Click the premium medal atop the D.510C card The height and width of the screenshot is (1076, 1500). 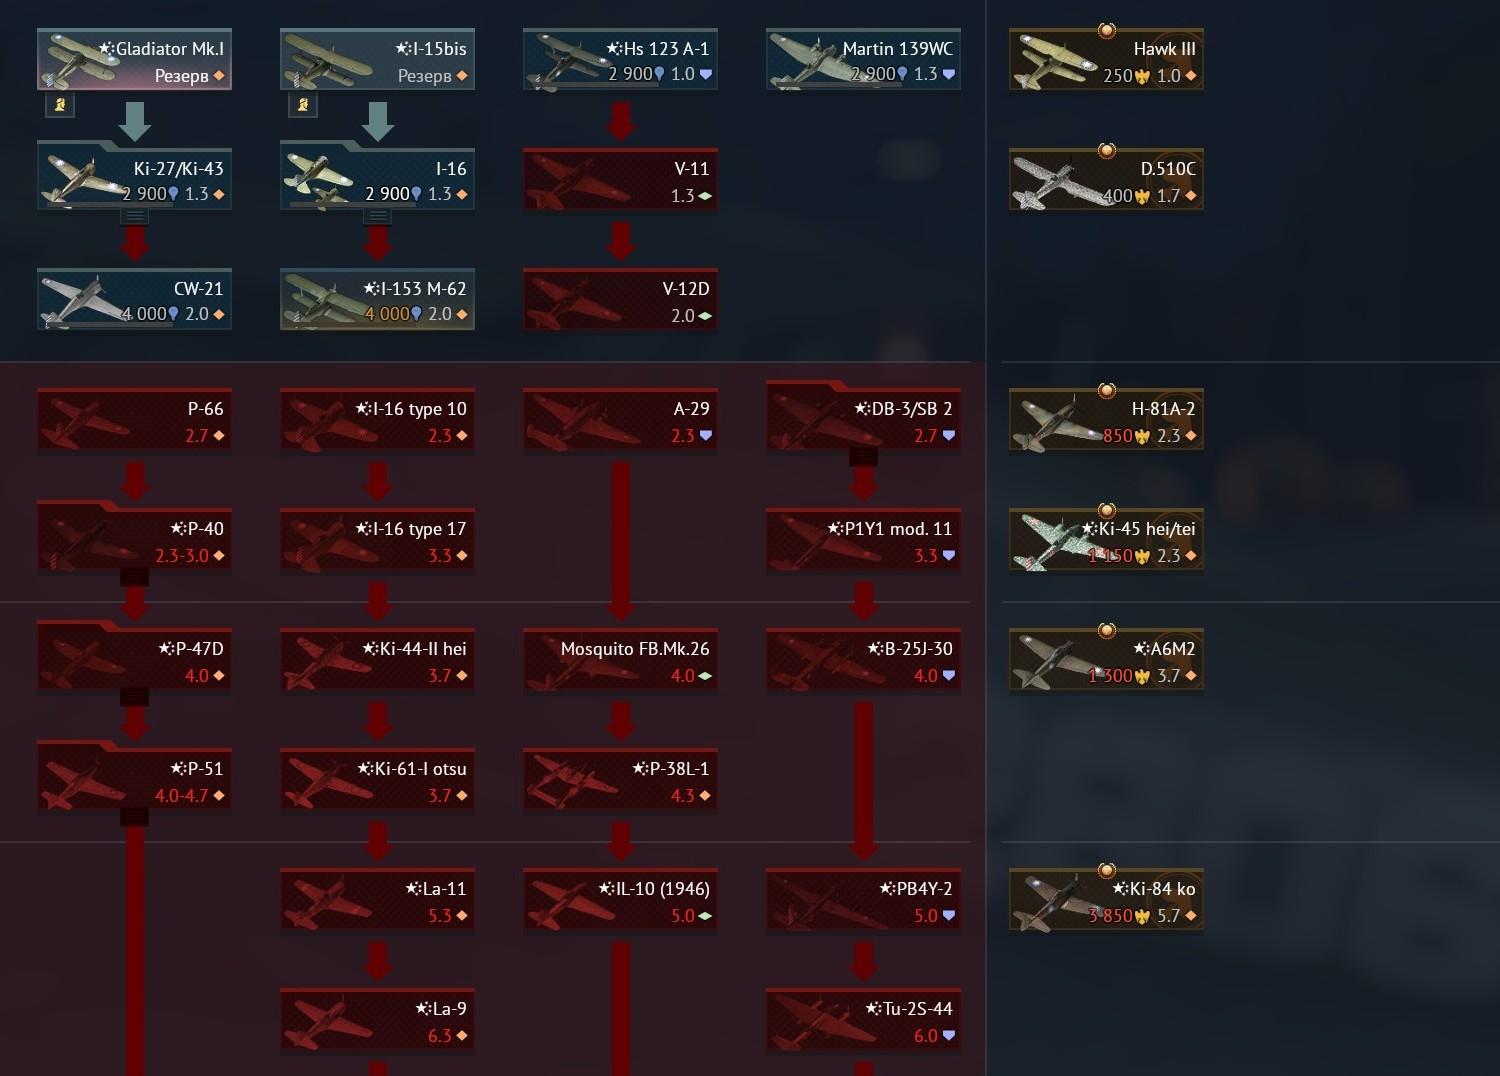(x=1106, y=150)
